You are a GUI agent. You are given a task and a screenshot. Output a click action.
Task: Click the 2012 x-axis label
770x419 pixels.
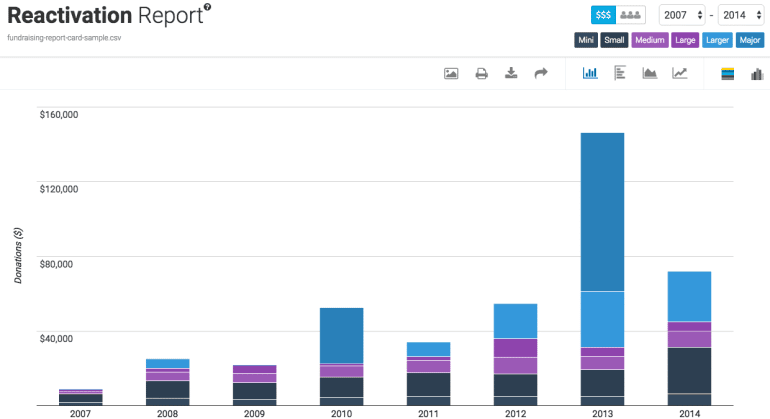tap(515, 414)
